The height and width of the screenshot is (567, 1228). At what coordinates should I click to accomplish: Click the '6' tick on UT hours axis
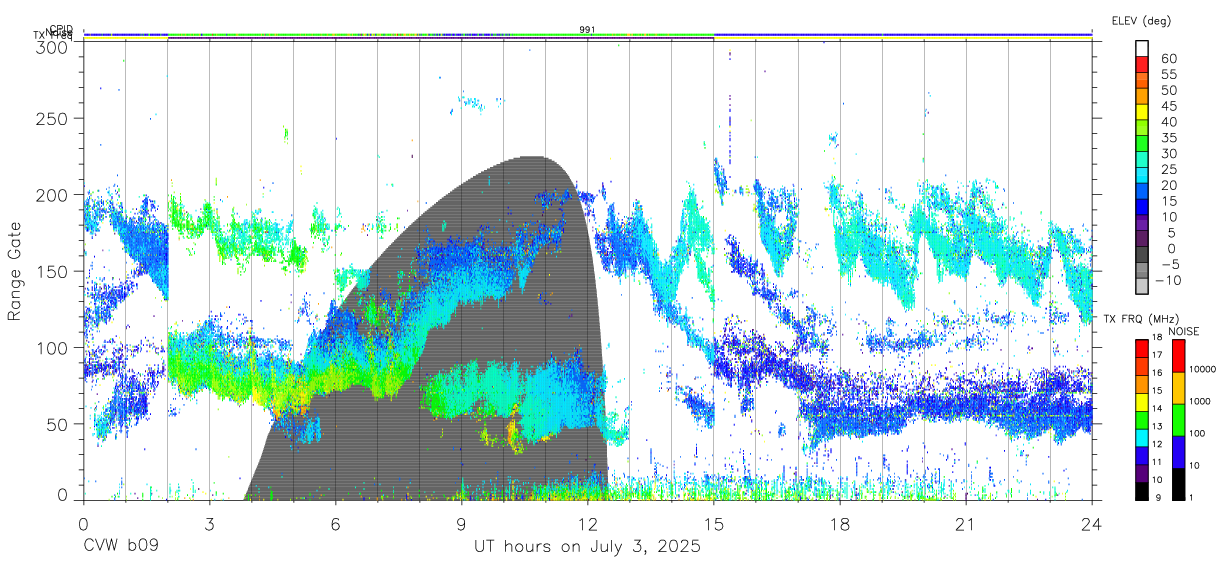pyautogui.click(x=335, y=524)
